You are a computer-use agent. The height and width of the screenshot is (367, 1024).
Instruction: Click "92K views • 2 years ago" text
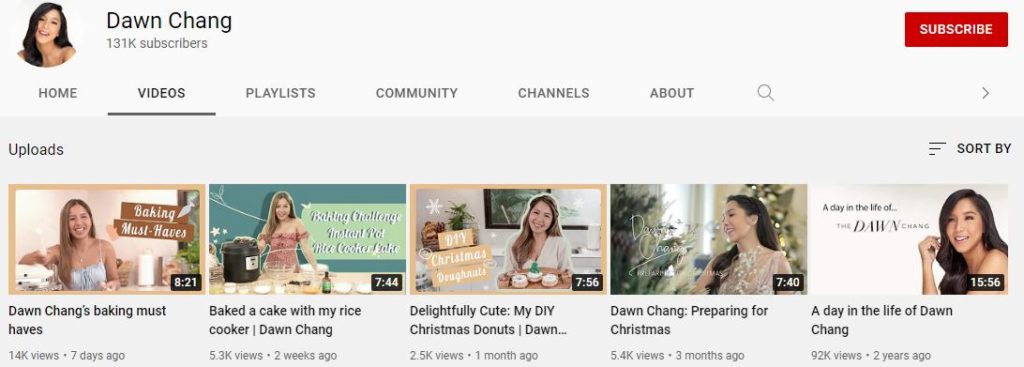pyautogui.click(x=871, y=356)
